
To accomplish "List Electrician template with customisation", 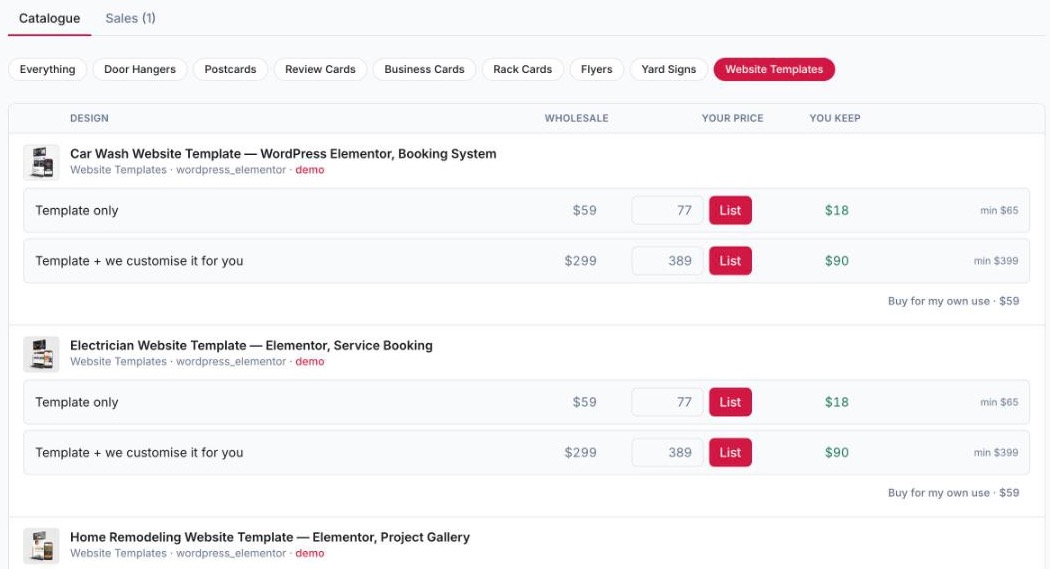I will click(x=731, y=453).
